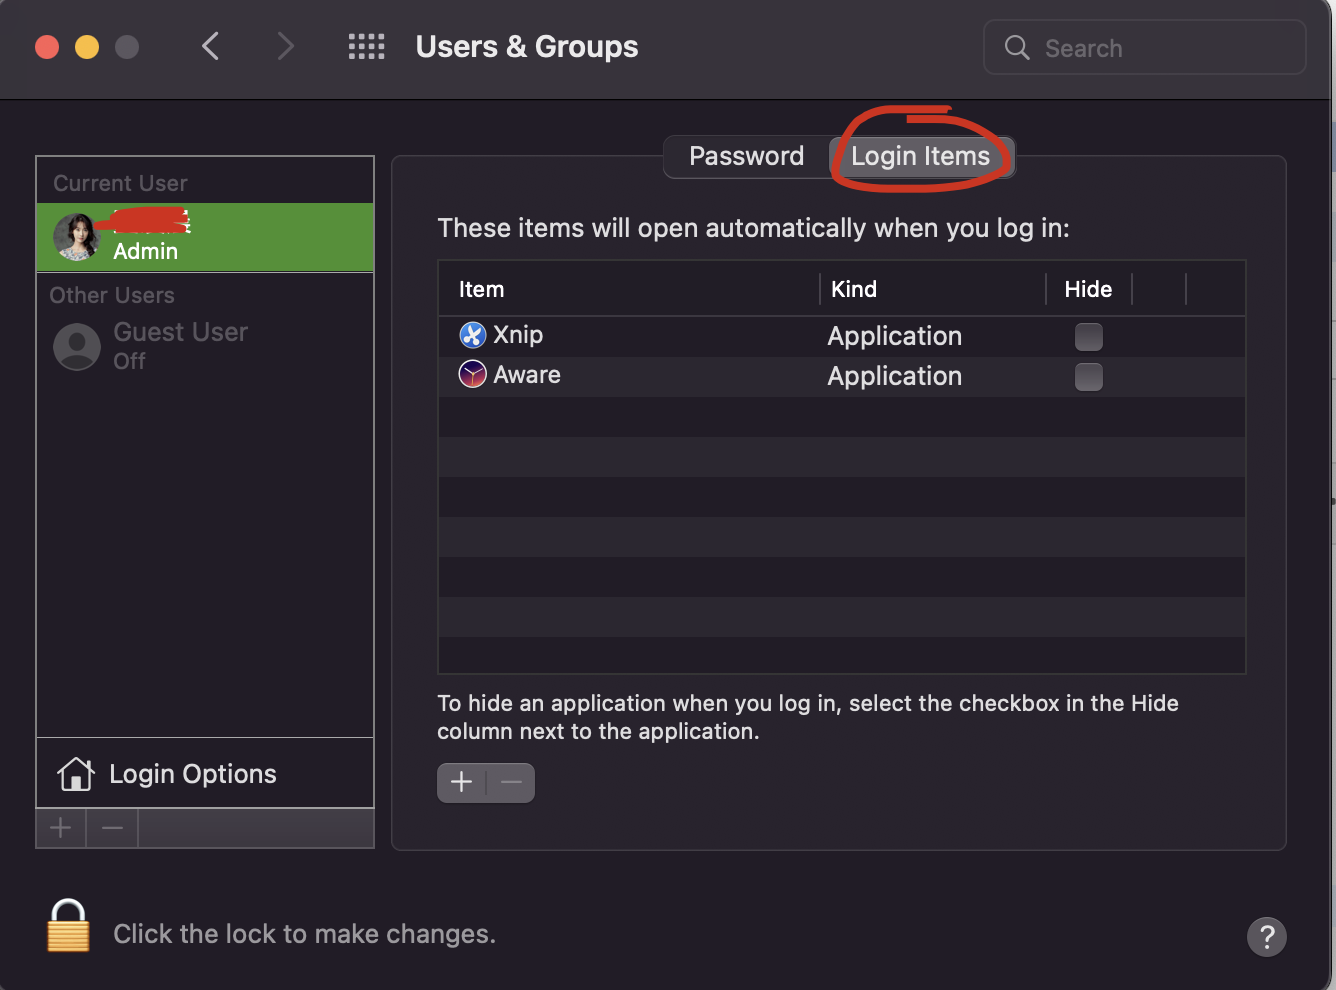The height and width of the screenshot is (990, 1336).
Task: Minimize window with yellow button
Action: [87, 47]
